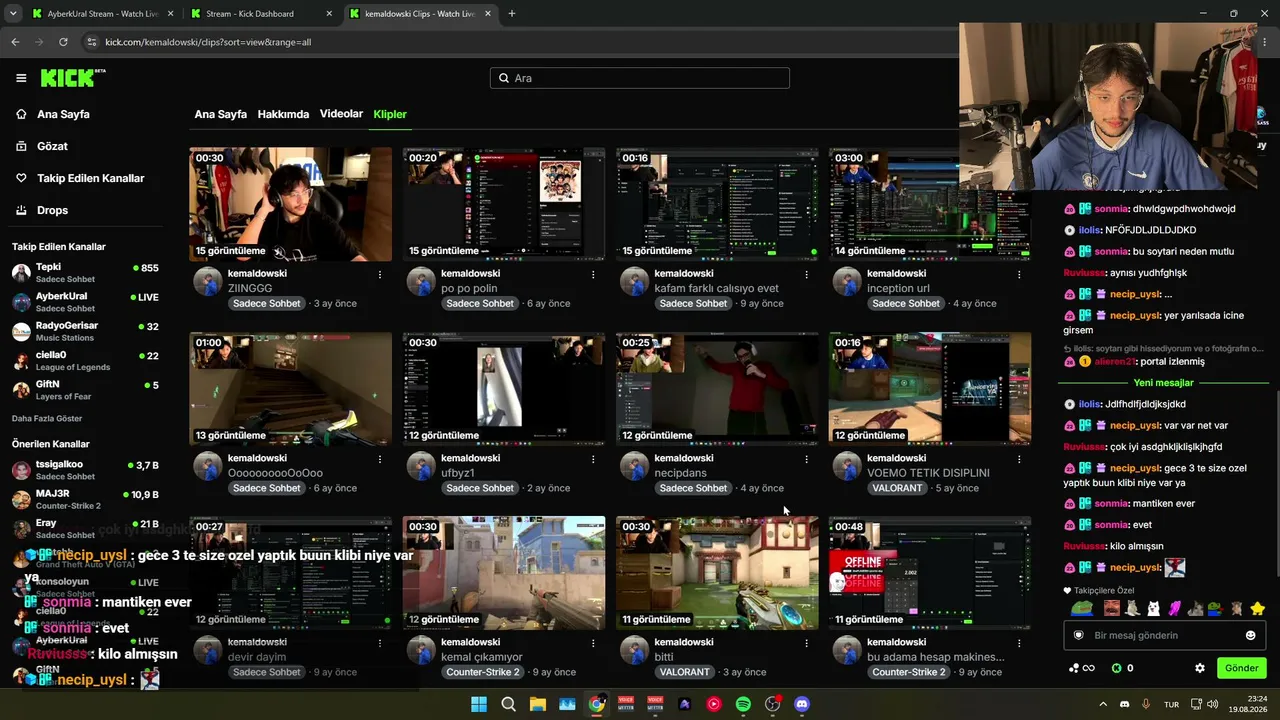
Task: Open a new browser tab with plus icon
Action: click(511, 14)
